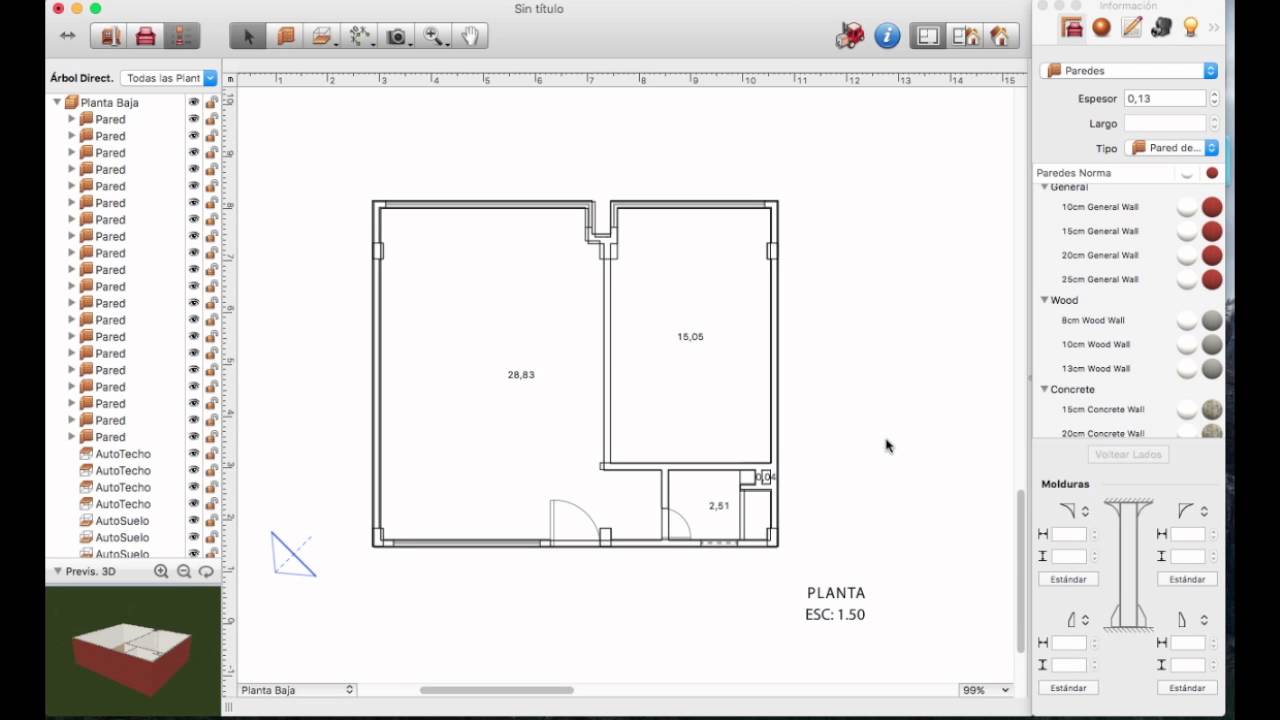The image size is (1280, 720).
Task: Toggle the lock of Planta Baja
Action: click(x=211, y=102)
